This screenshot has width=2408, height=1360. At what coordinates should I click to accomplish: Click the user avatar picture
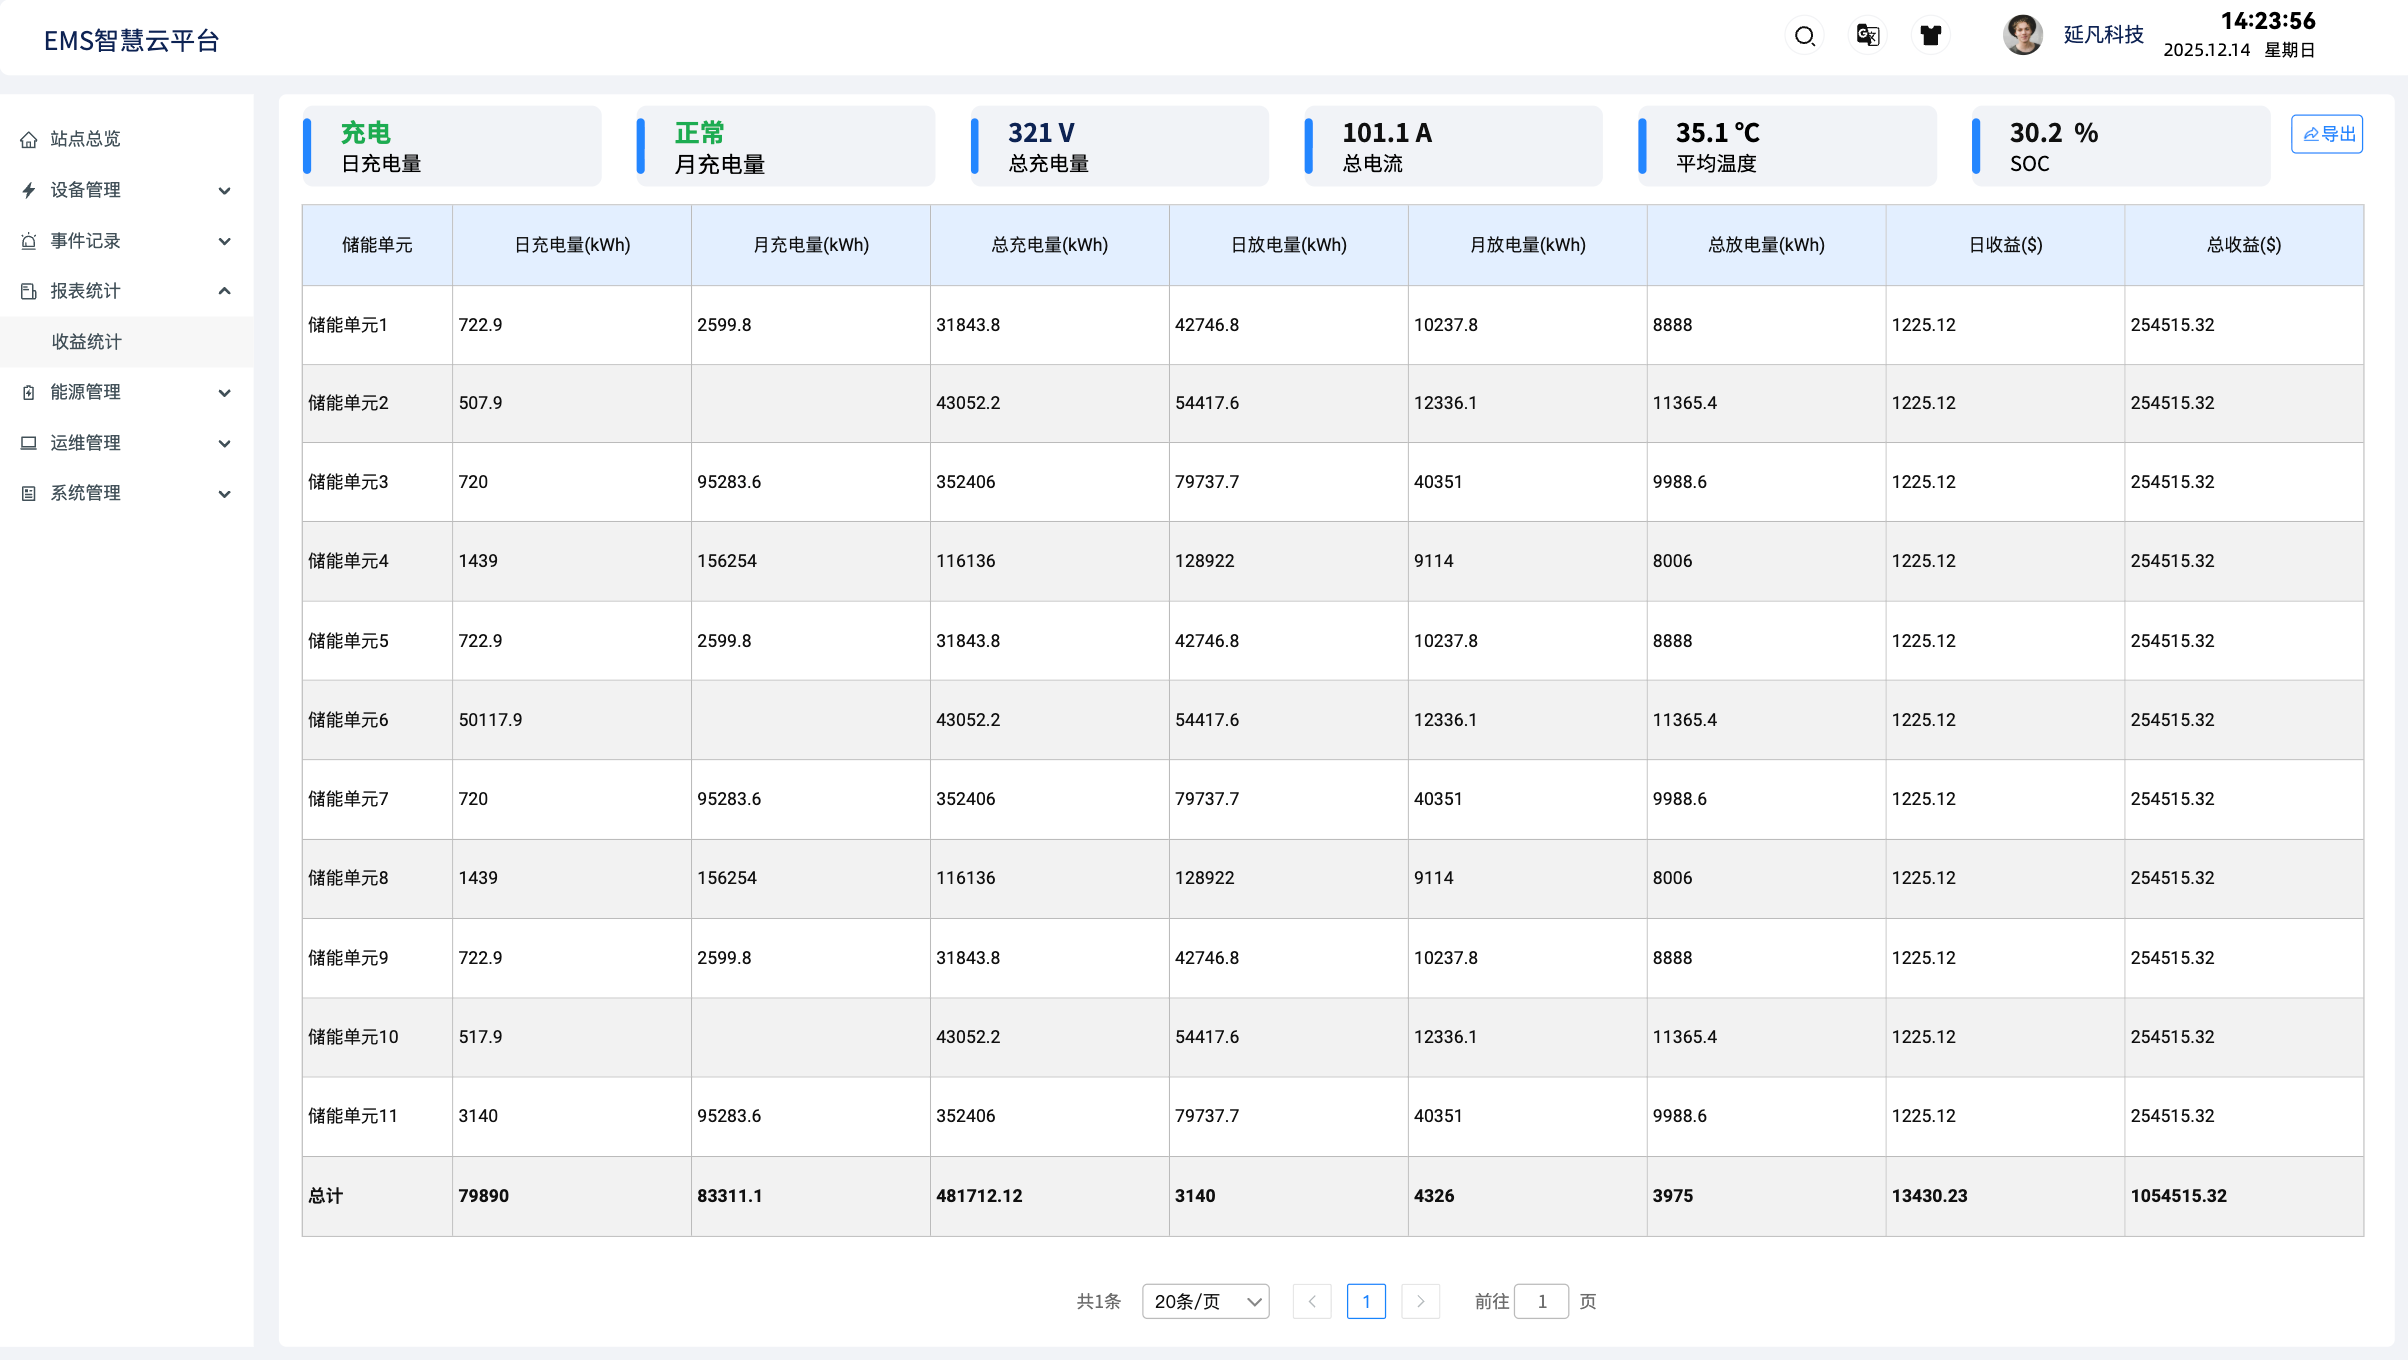(2022, 35)
